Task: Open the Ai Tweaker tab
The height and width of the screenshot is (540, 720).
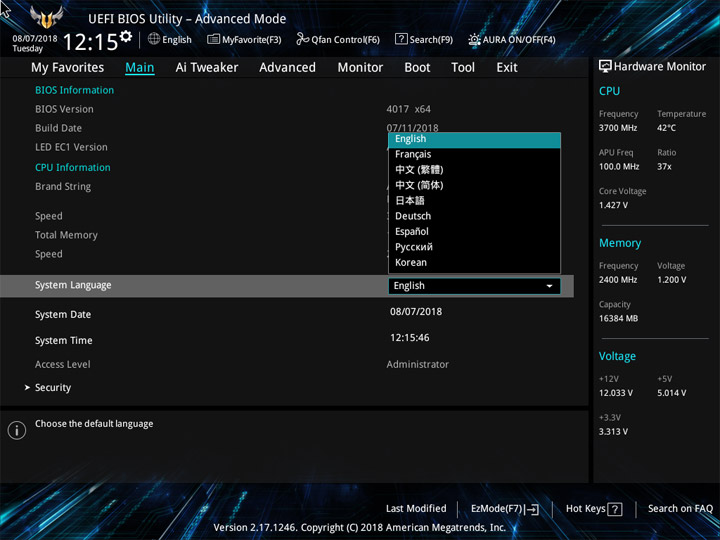Action: click(x=207, y=68)
